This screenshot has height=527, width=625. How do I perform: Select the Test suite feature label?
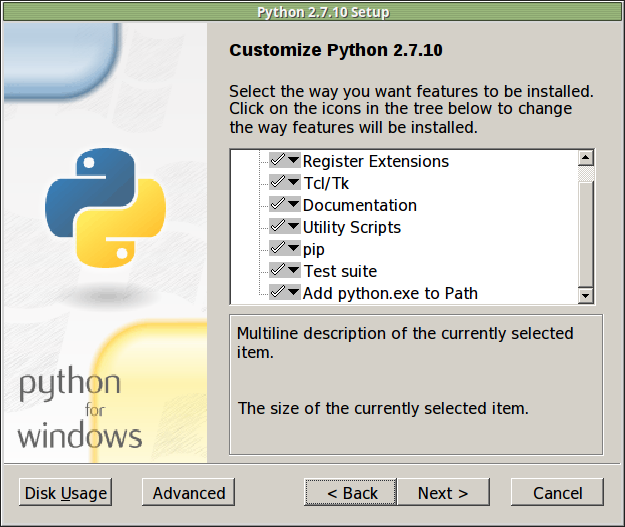point(340,271)
